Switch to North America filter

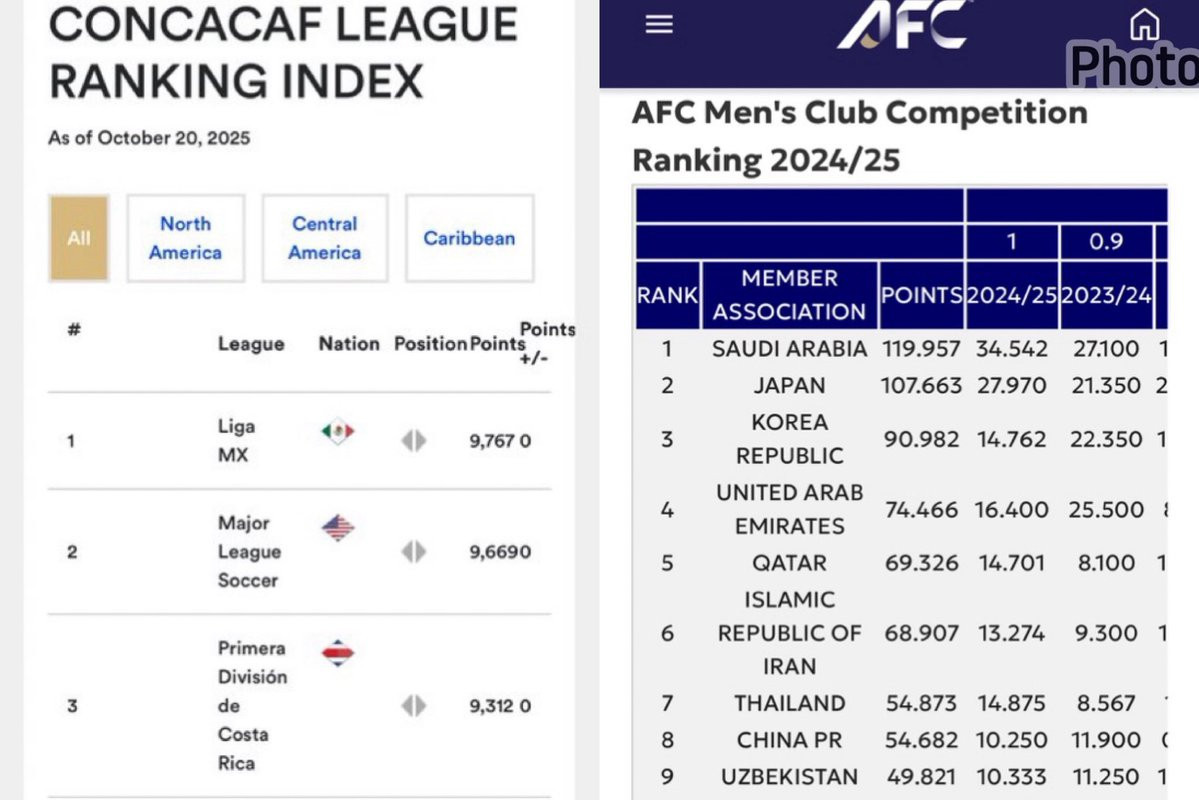coord(186,238)
